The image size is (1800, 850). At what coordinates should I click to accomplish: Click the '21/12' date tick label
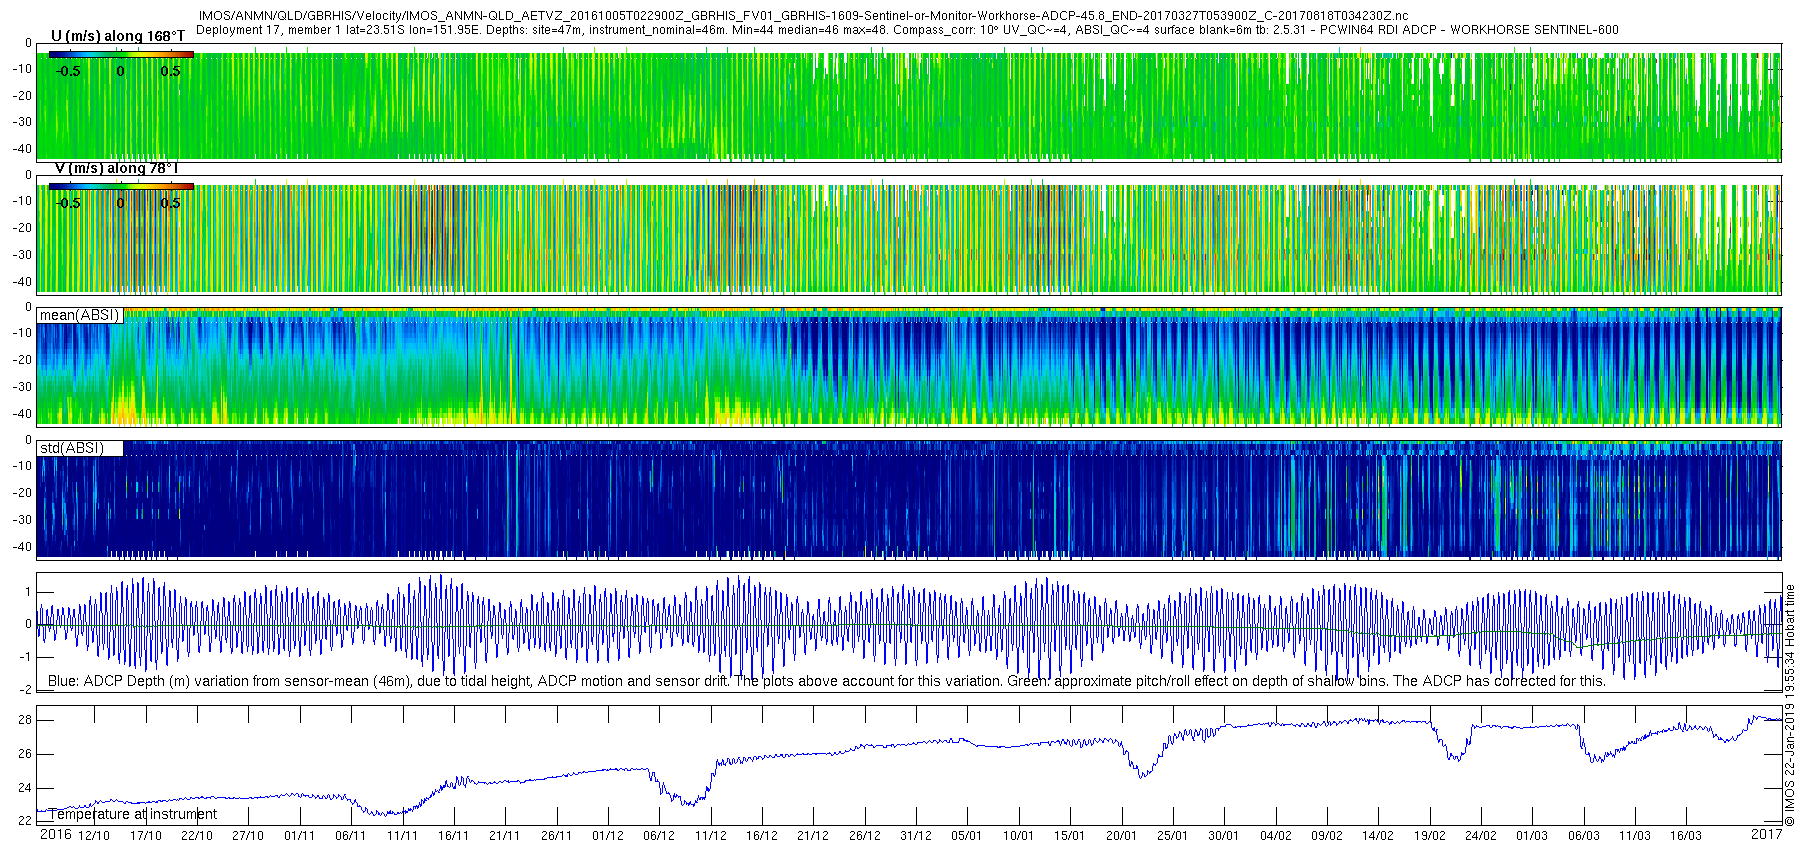click(x=813, y=836)
